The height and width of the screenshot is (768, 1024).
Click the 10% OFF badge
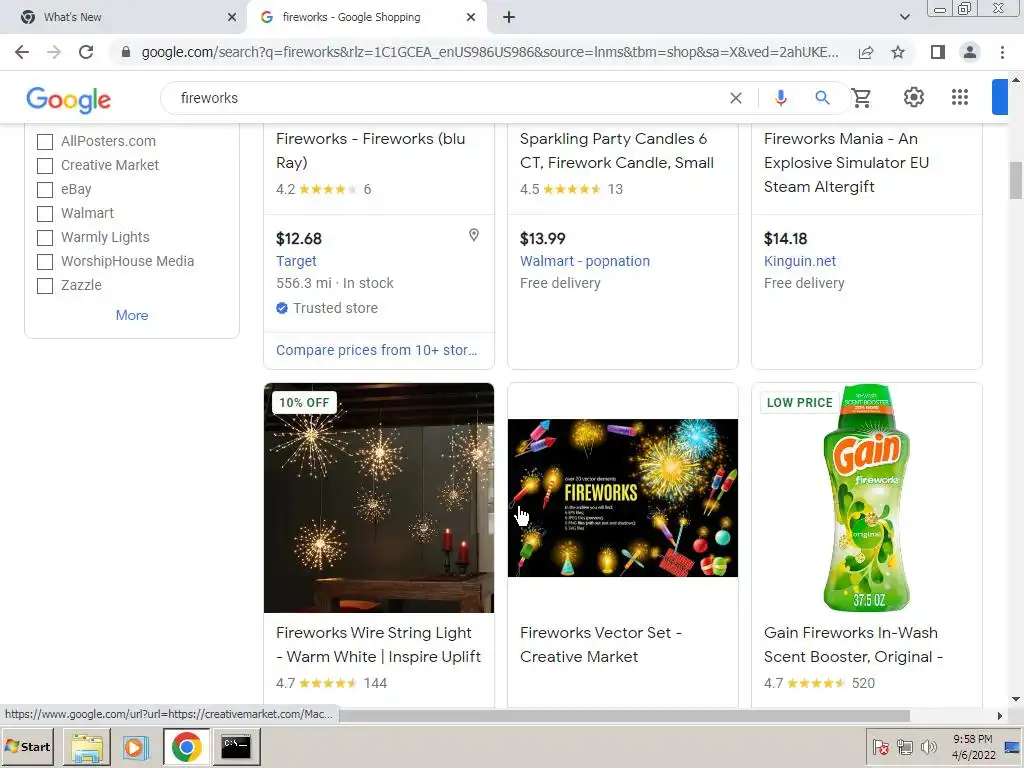[x=304, y=403]
